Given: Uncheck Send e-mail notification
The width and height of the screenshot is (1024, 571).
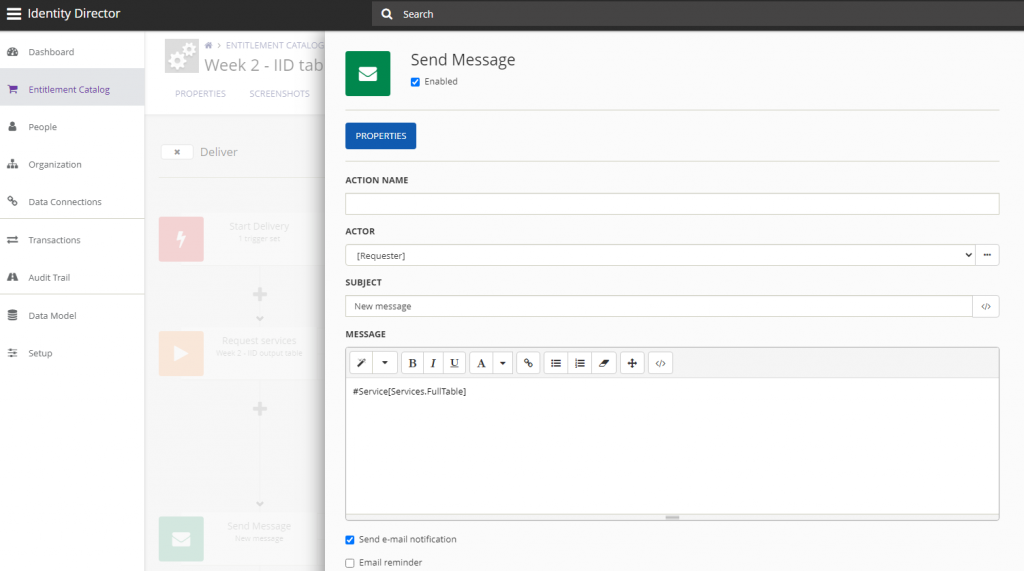Looking at the screenshot, I should click(x=350, y=540).
